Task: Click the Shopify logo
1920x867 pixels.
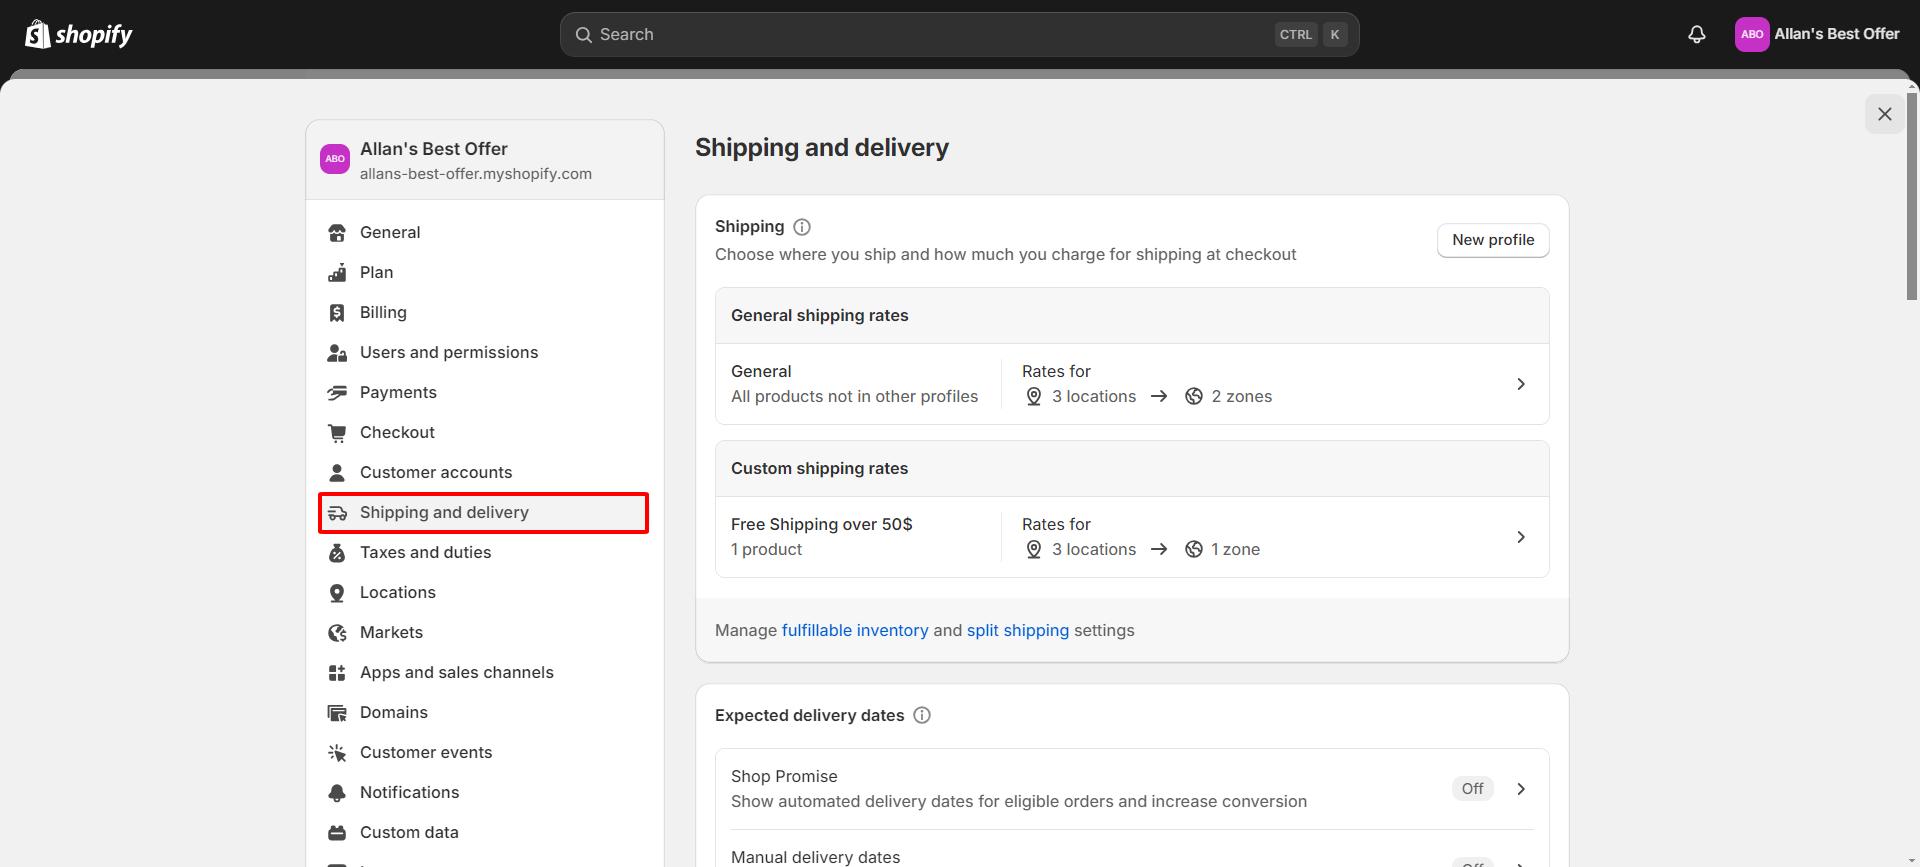Action: [x=79, y=35]
